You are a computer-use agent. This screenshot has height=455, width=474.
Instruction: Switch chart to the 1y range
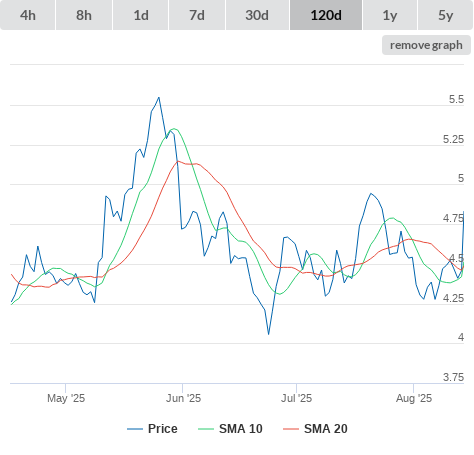(390, 15)
